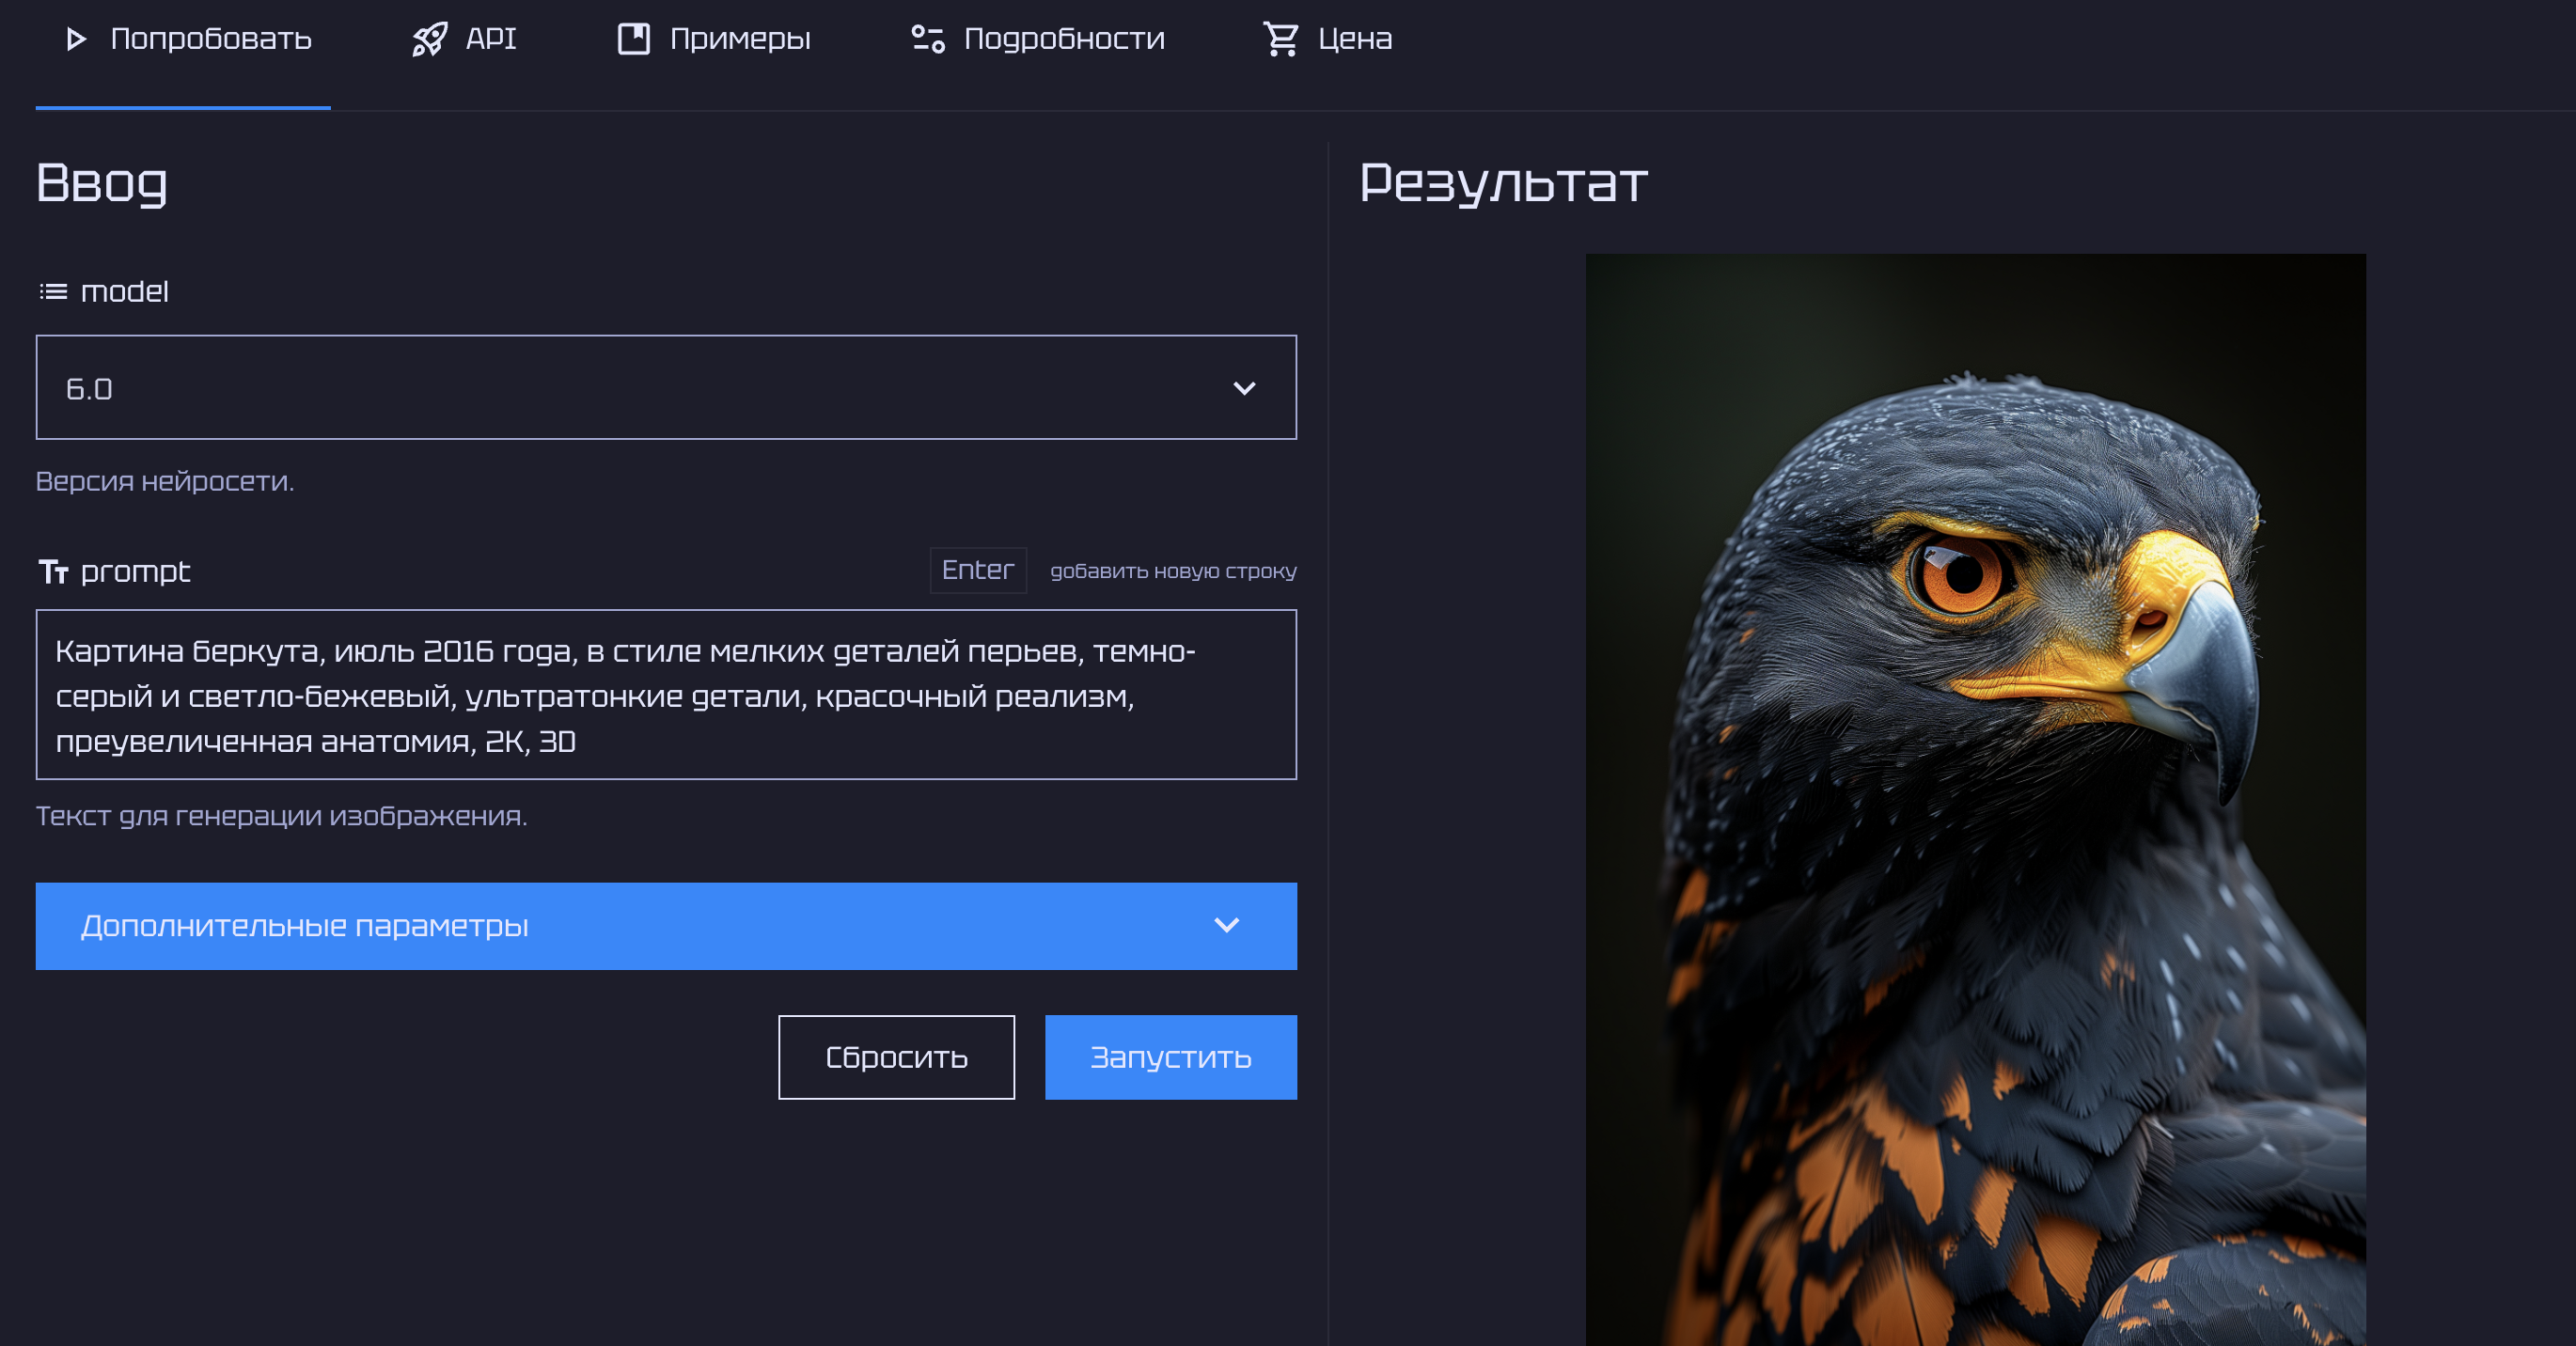This screenshot has width=2576, height=1346.
Task: Expand the Дополнительные параметры section
Action: (x=665, y=926)
